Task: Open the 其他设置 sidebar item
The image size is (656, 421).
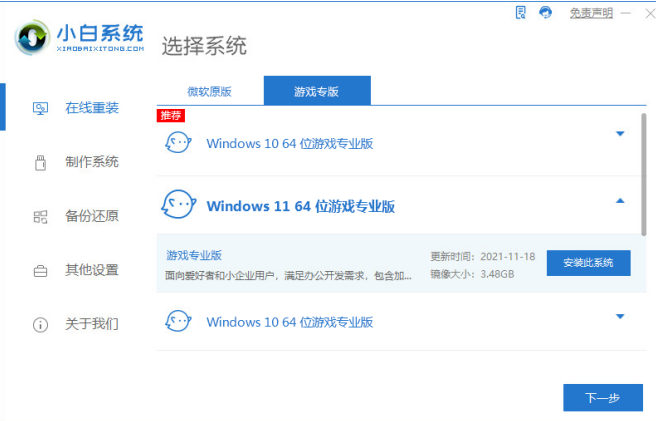Action: point(92,270)
